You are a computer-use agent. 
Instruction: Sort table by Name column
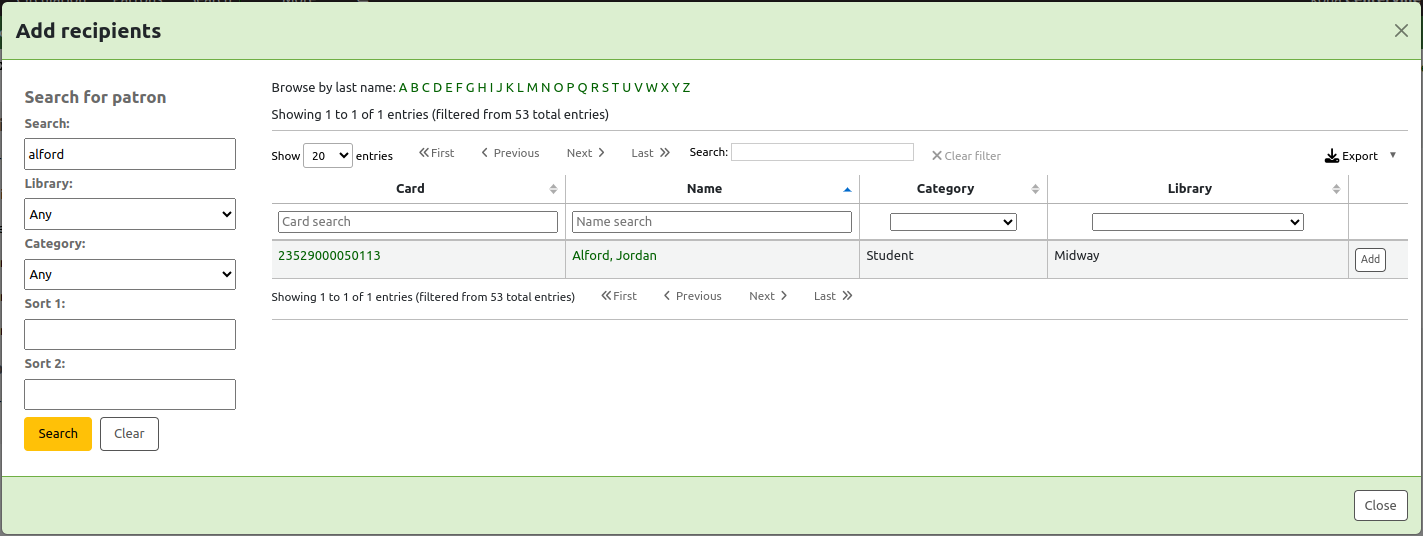click(704, 189)
